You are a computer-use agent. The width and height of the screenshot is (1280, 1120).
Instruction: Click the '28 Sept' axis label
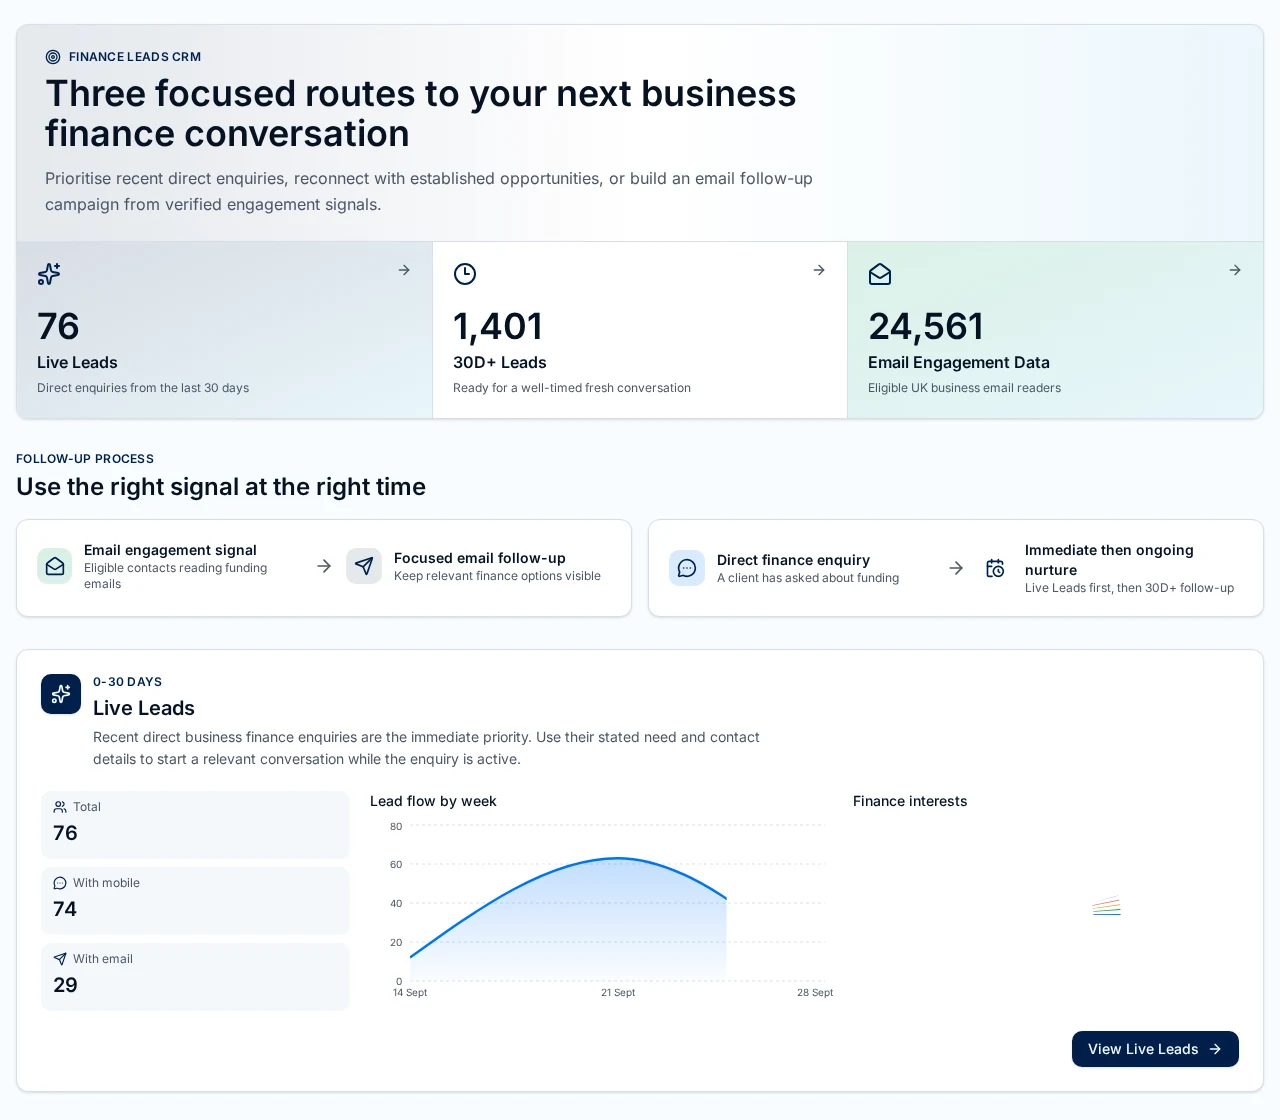pos(815,993)
